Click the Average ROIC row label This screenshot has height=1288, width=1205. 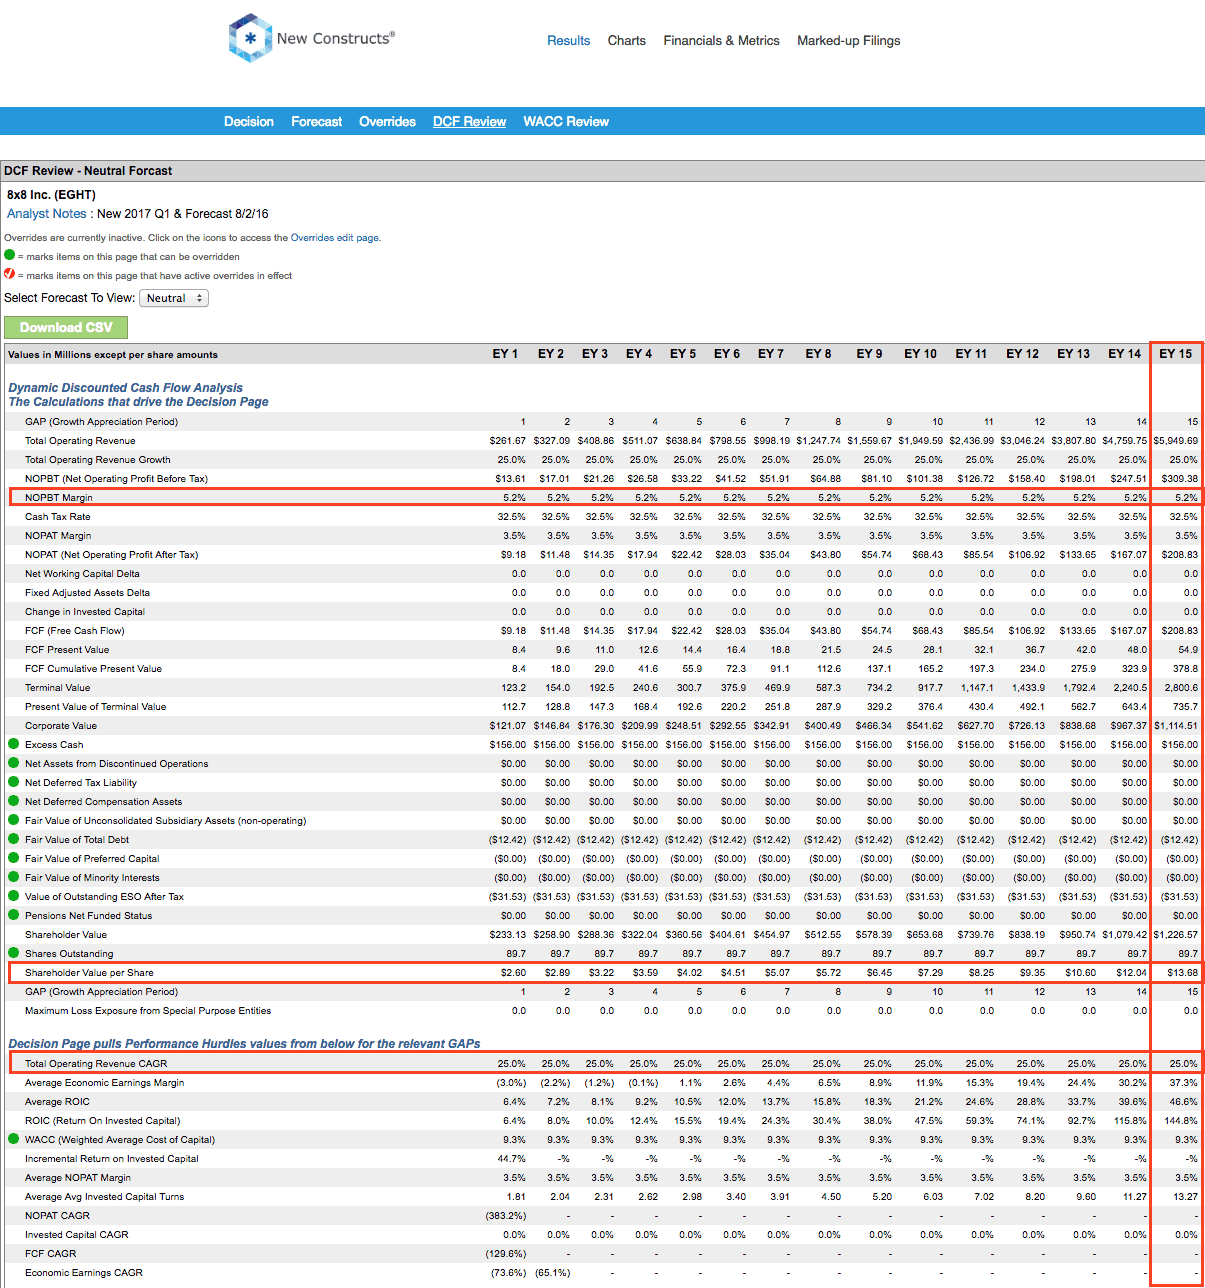click(x=57, y=1101)
